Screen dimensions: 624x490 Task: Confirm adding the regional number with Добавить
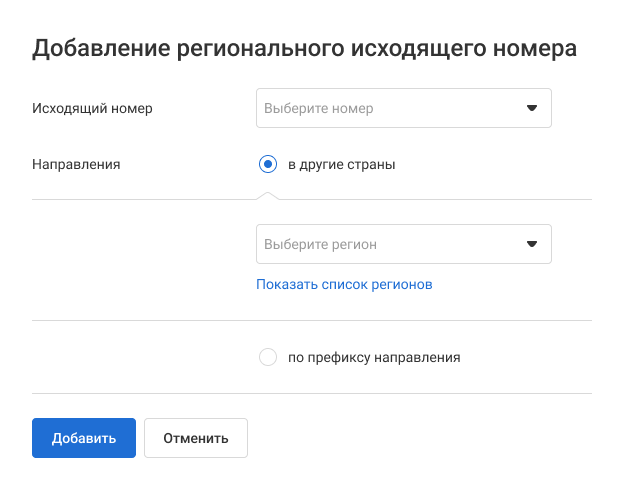[84, 438]
